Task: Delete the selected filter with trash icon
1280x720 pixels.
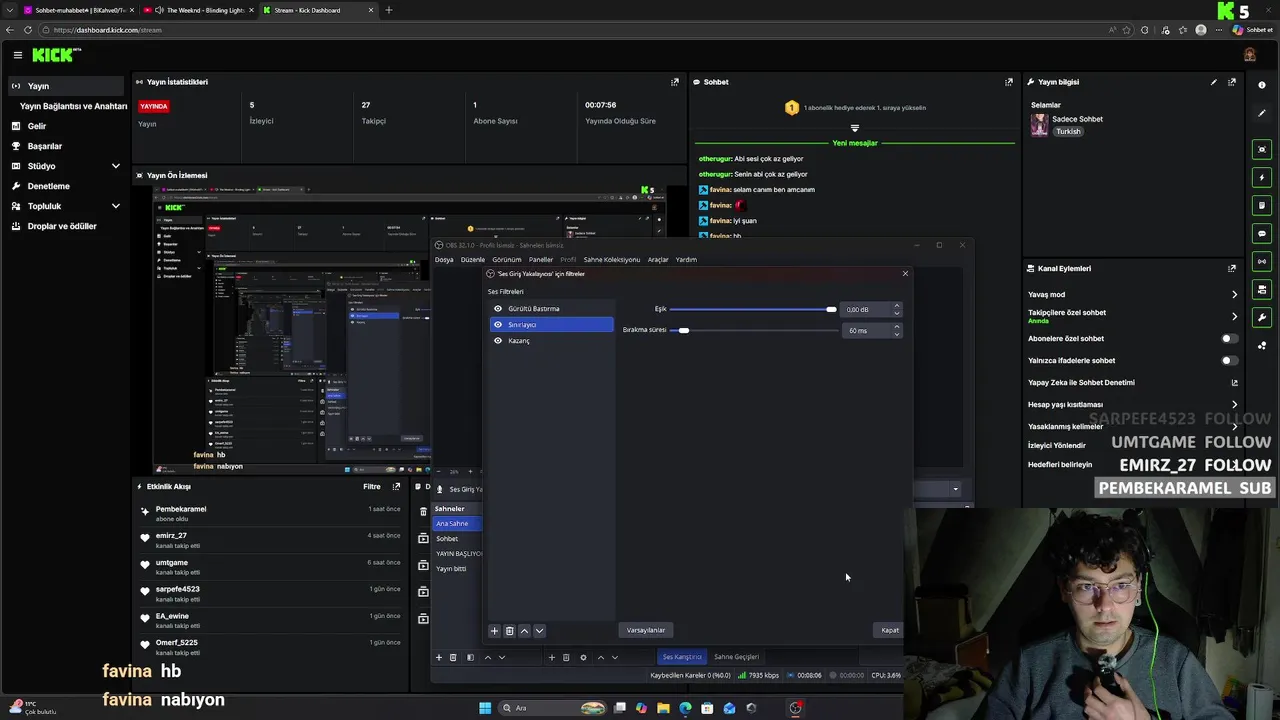Action: (509, 631)
